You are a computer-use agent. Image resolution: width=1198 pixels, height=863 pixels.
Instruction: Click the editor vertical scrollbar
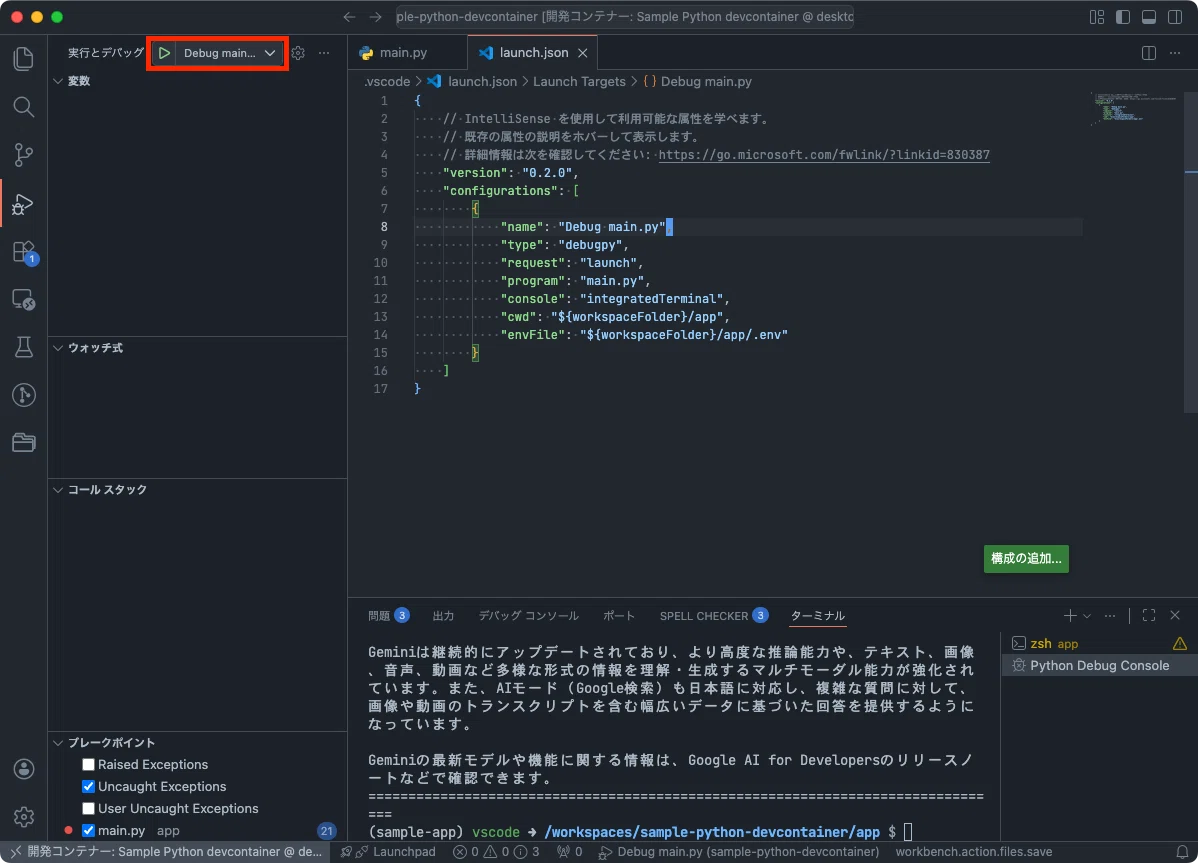click(1190, 252)
